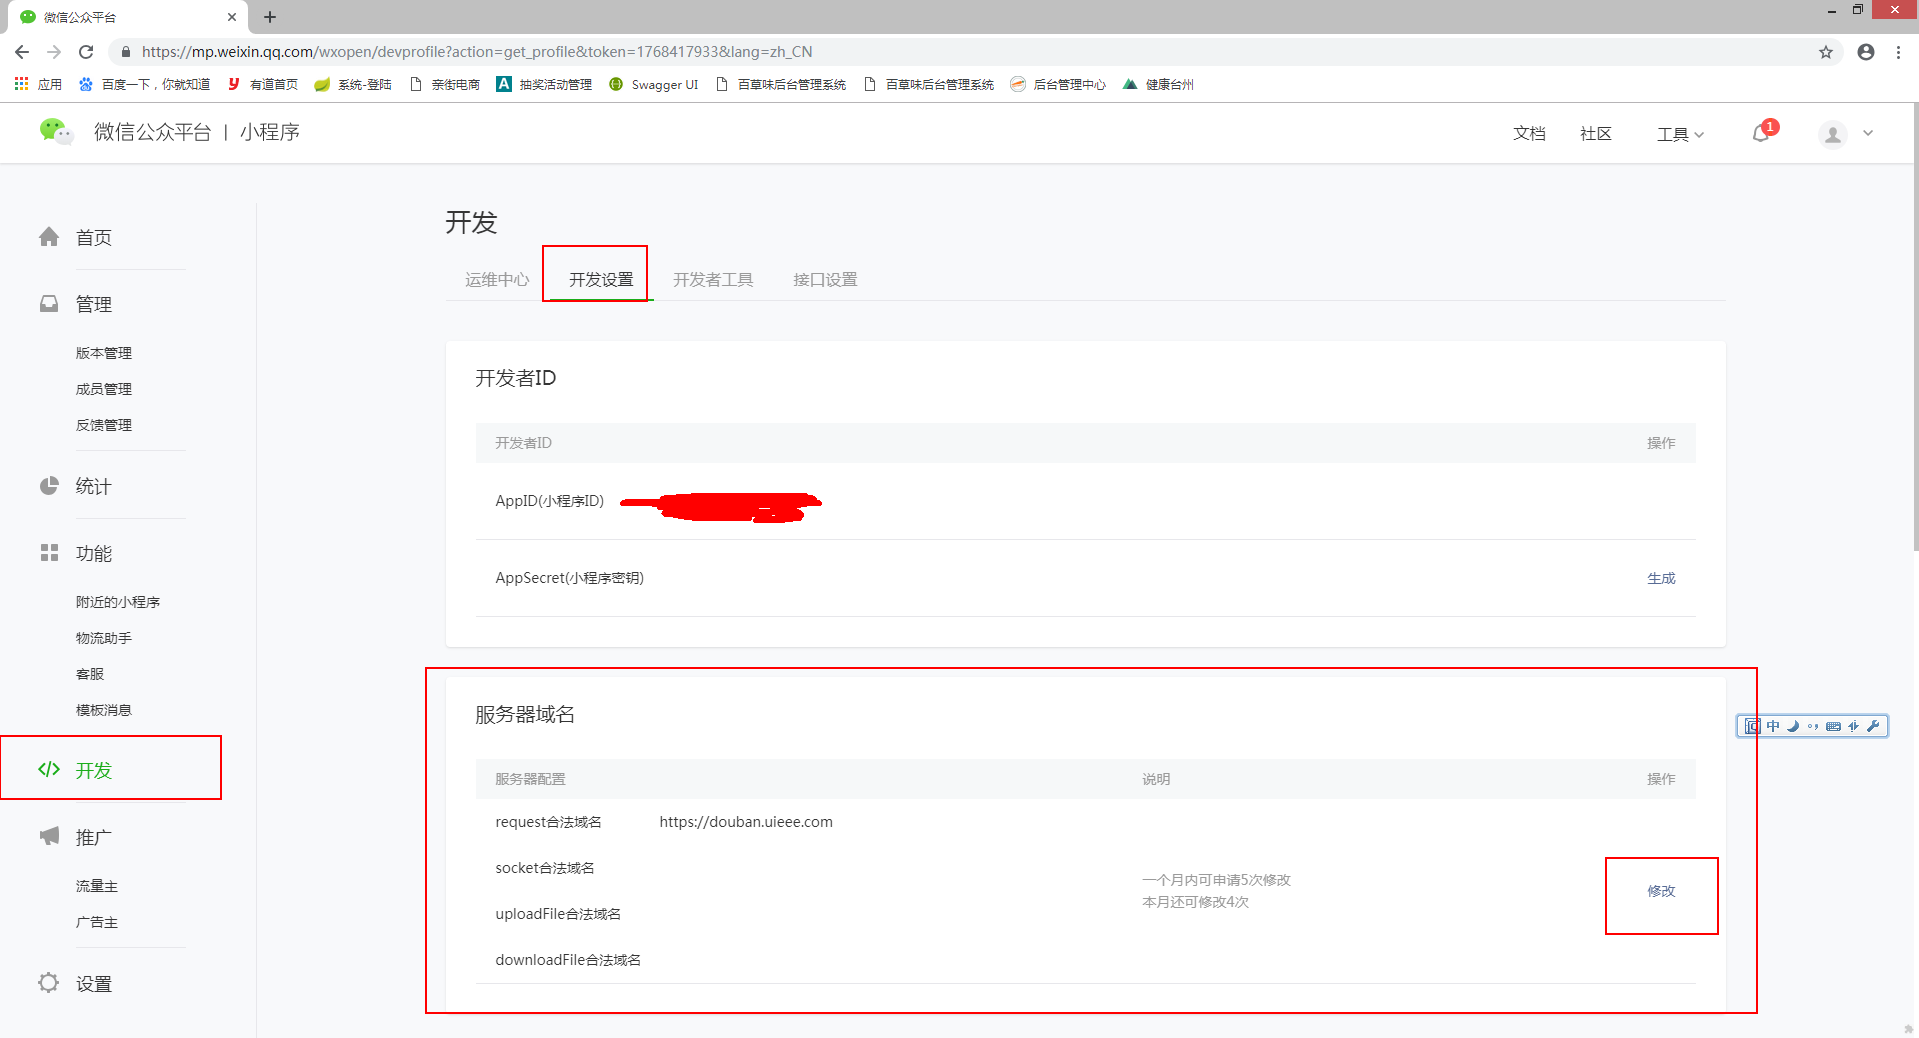1919x1038 pixels.
Task: Open the IME wrench tool menu
Action: tap(1873, 727)
